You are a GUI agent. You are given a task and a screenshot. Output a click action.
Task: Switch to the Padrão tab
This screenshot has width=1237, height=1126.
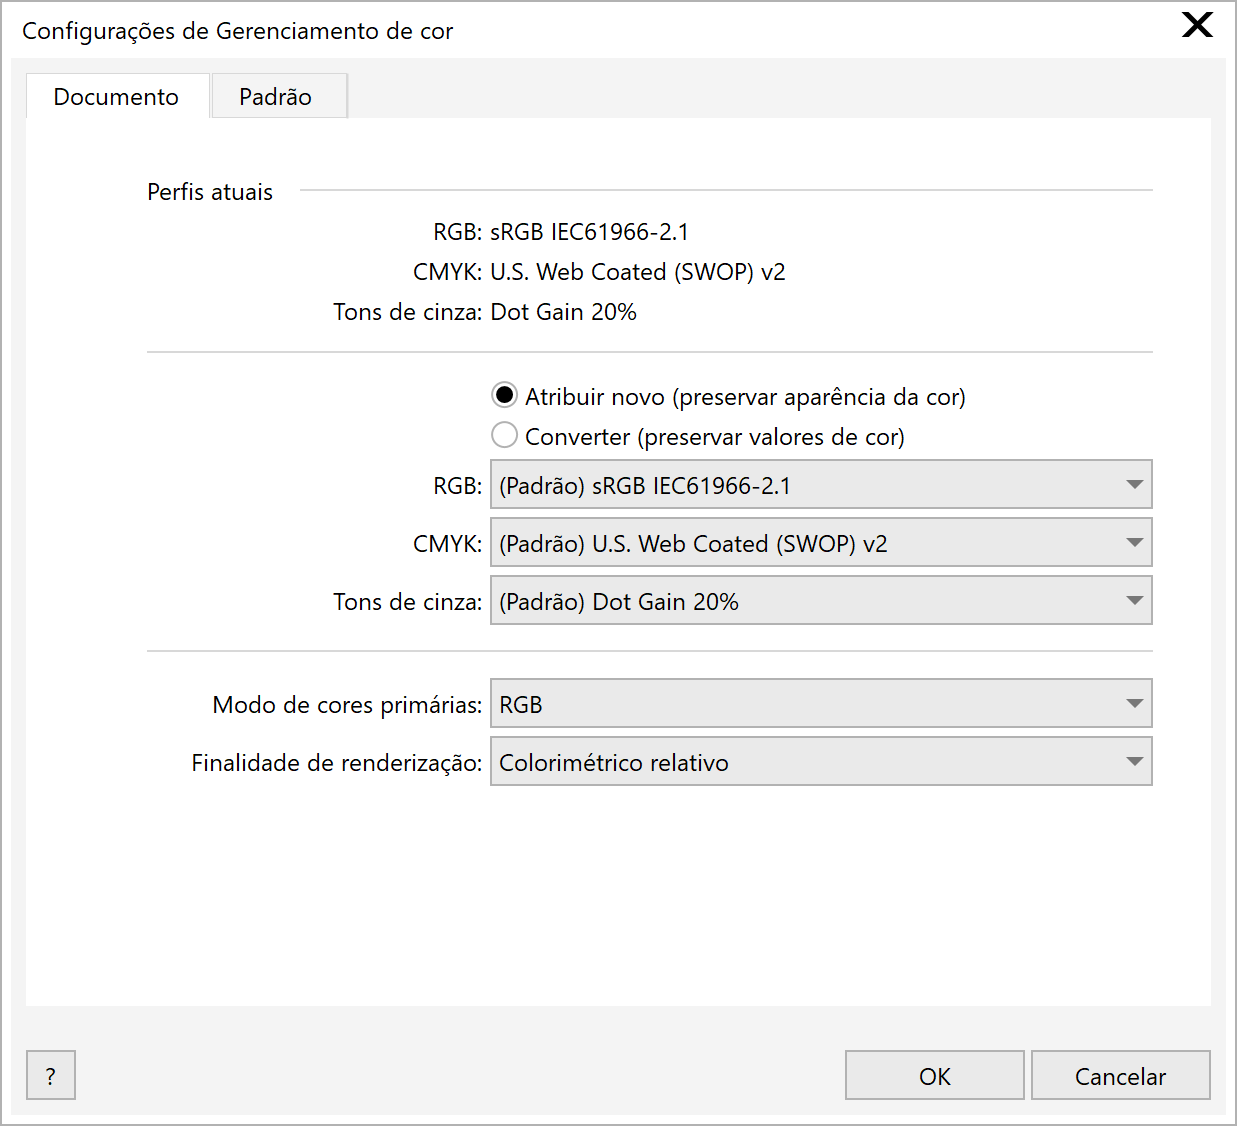276,97
